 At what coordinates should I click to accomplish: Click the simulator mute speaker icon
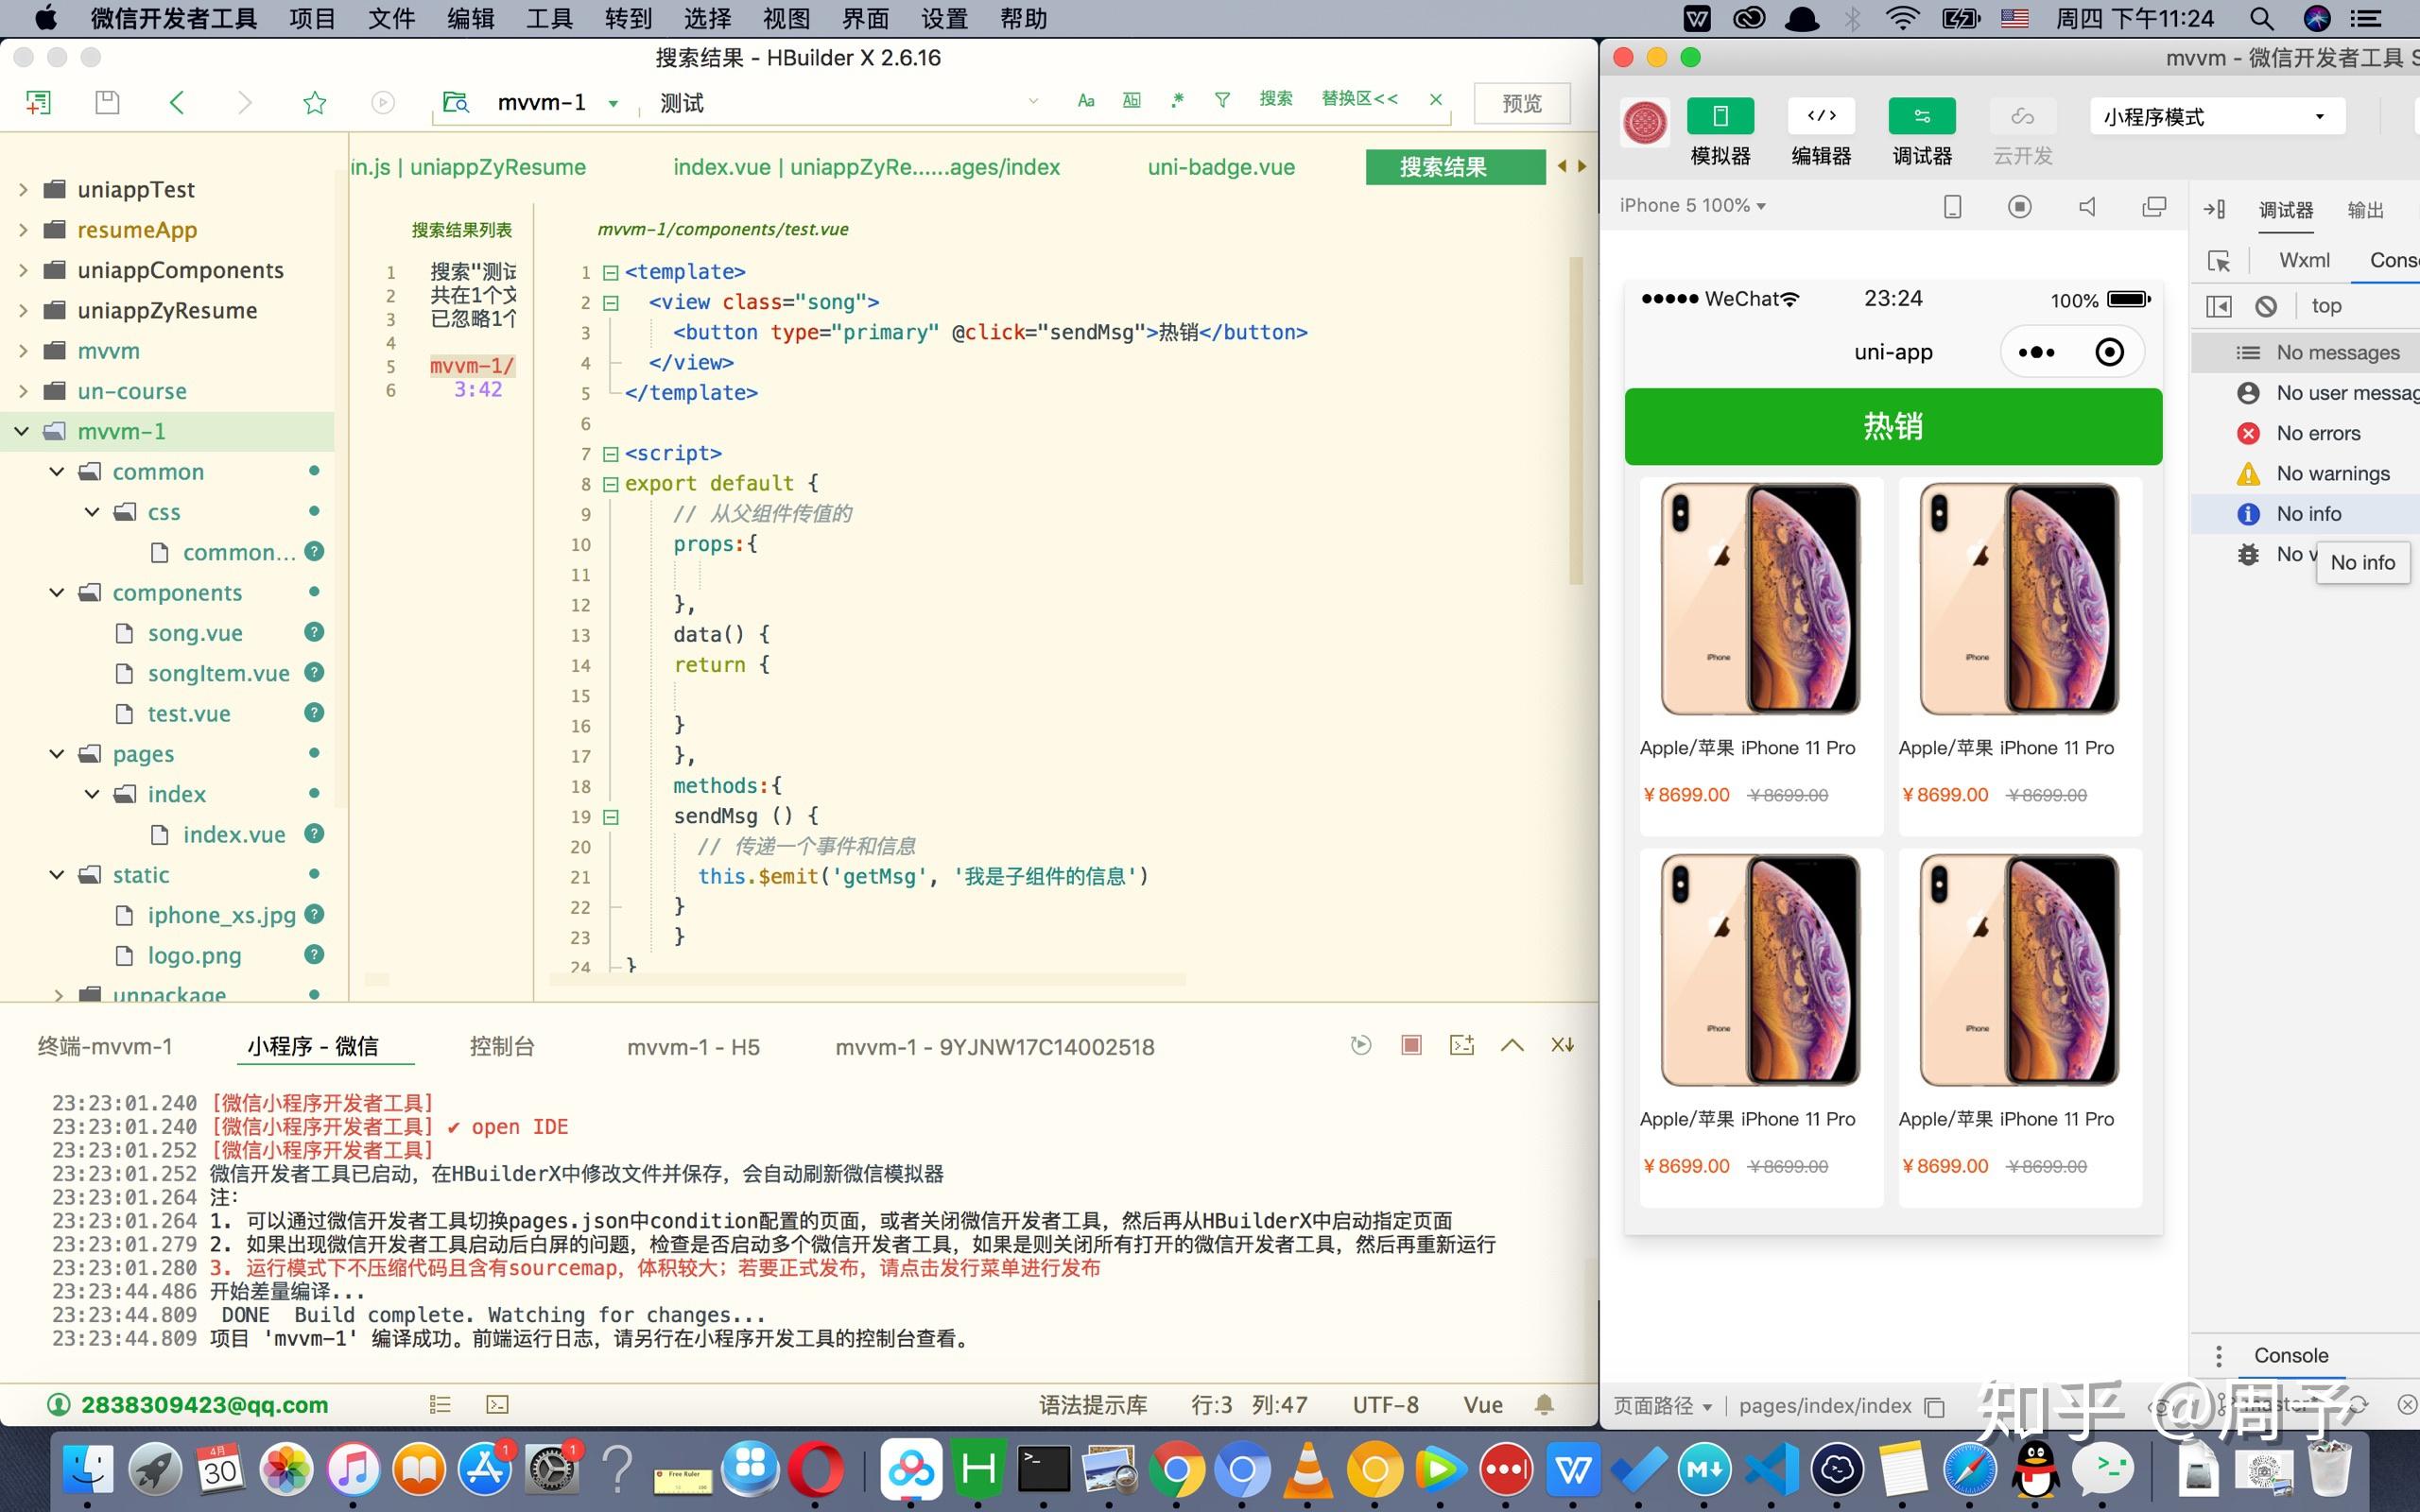click(x=2087, y=206)
